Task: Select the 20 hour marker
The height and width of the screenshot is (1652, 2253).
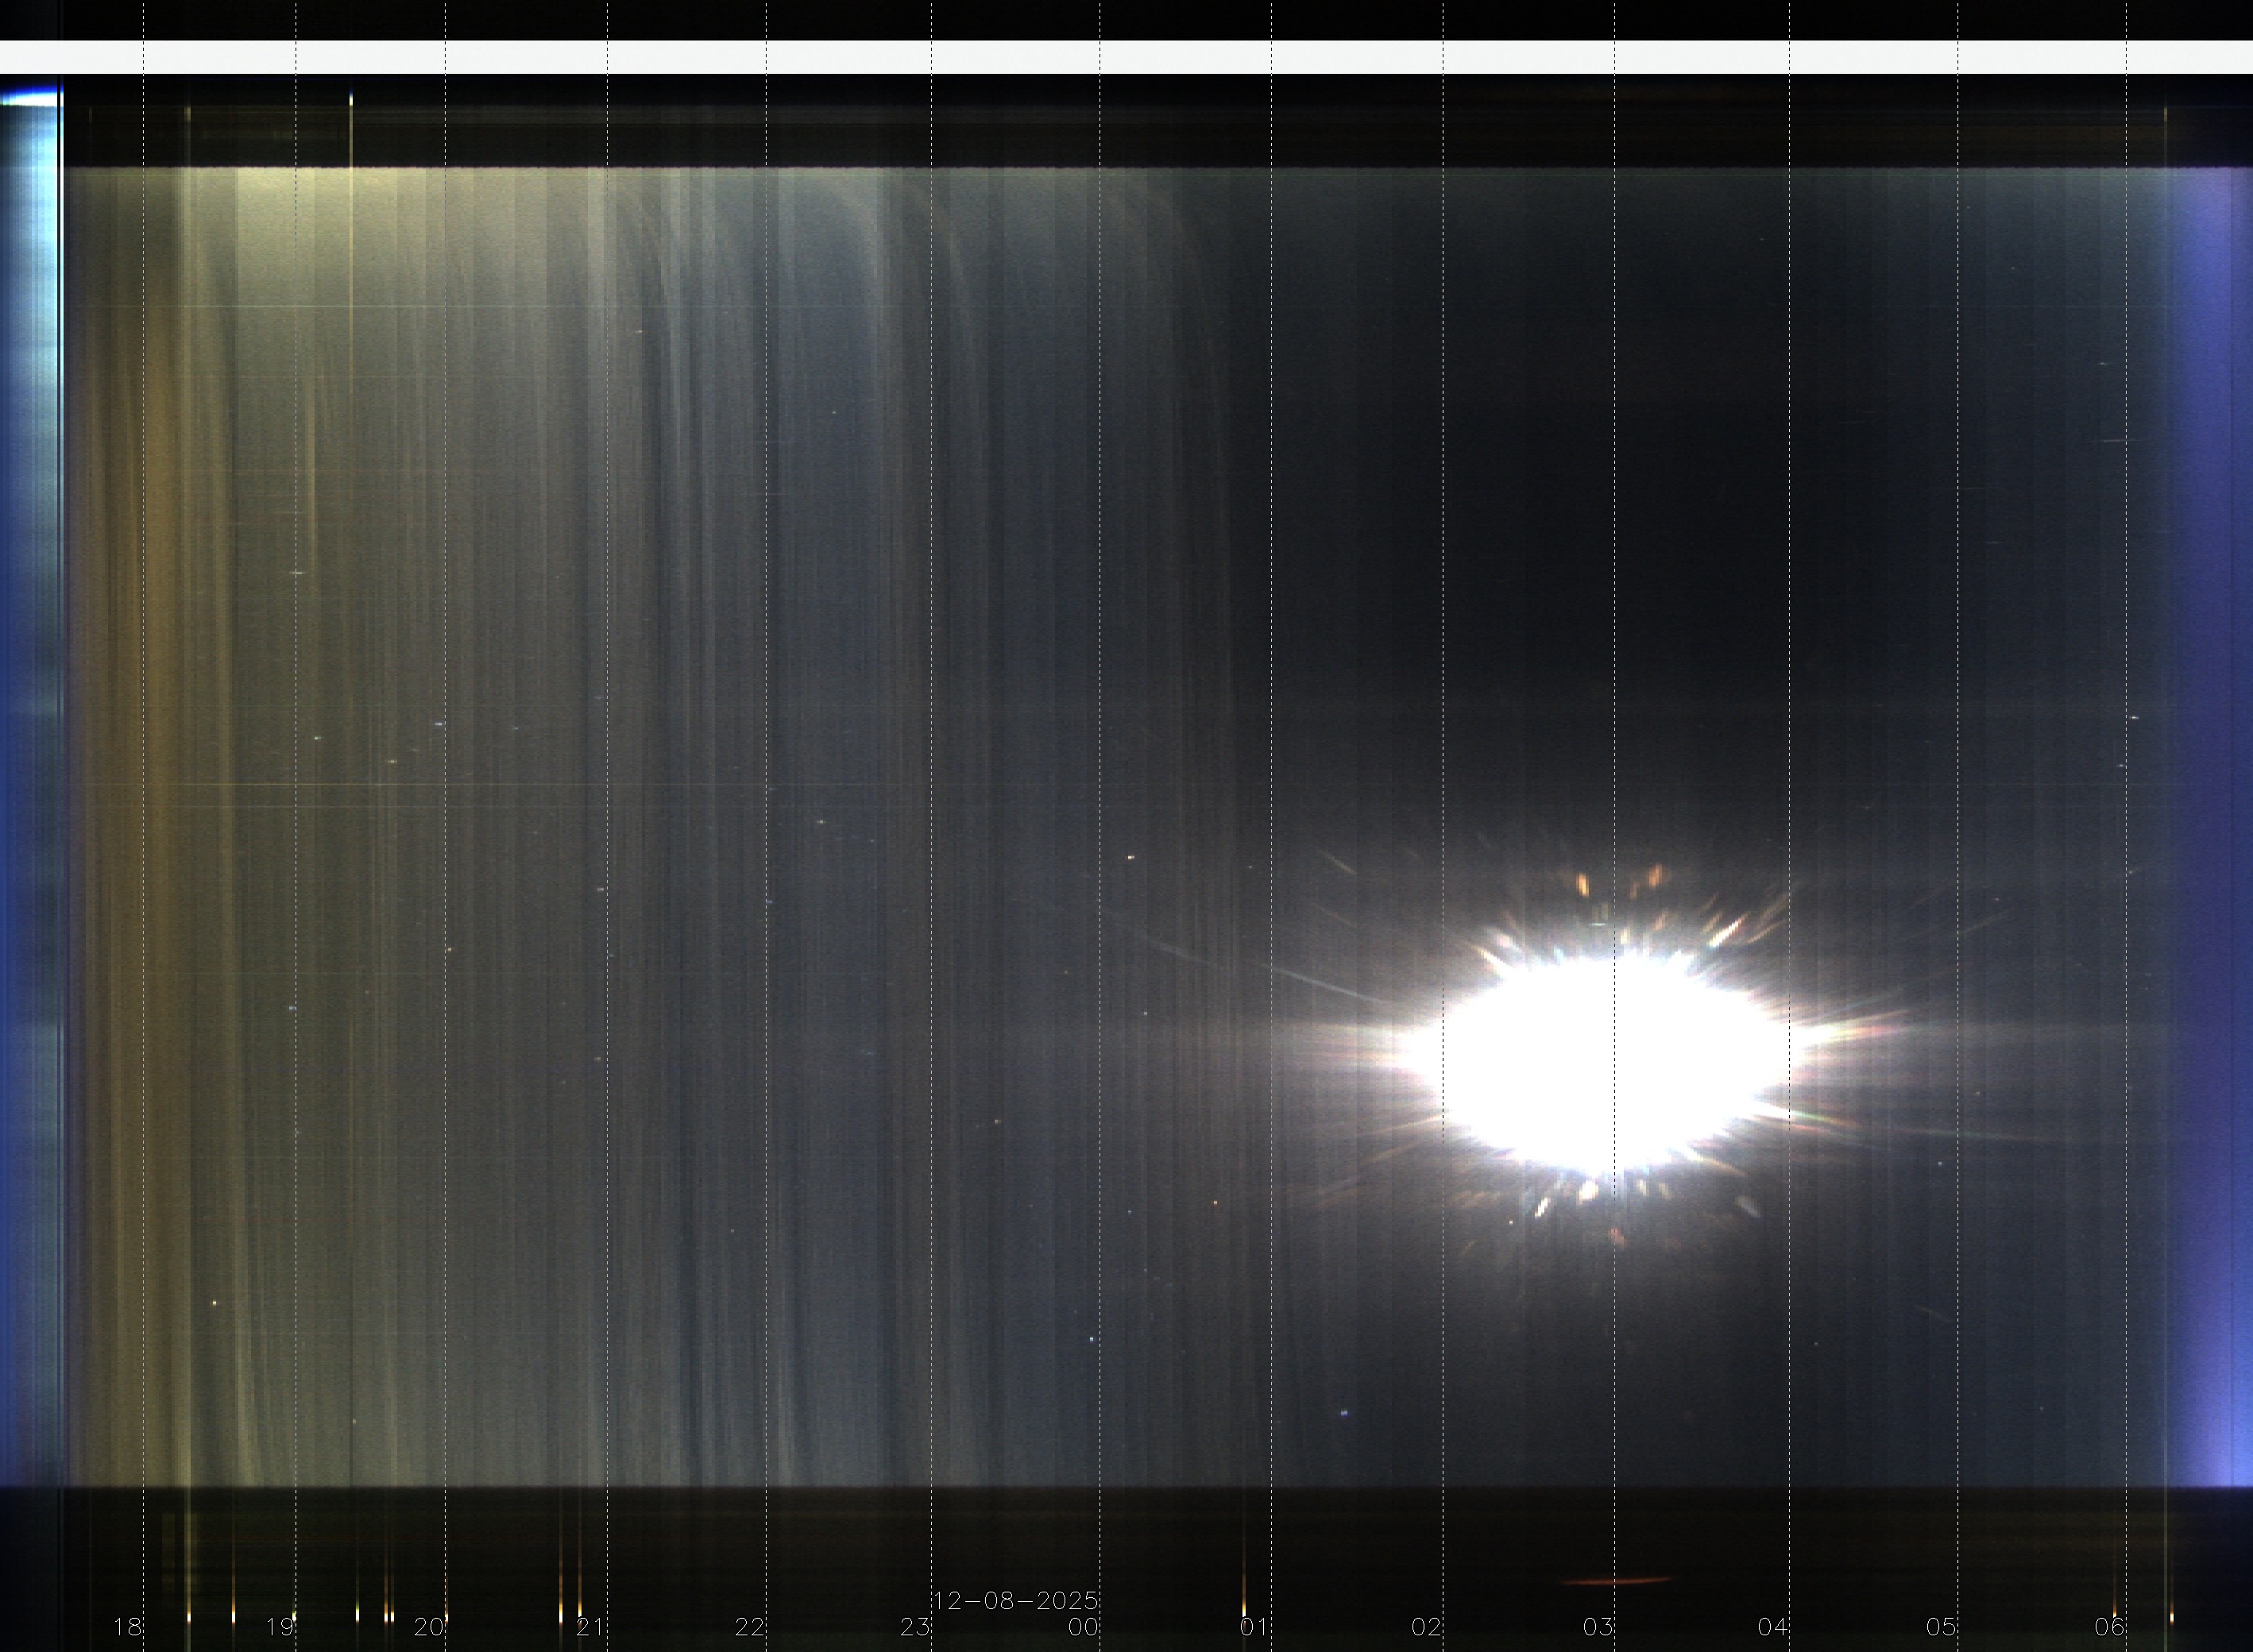Action: point(428,1627)
